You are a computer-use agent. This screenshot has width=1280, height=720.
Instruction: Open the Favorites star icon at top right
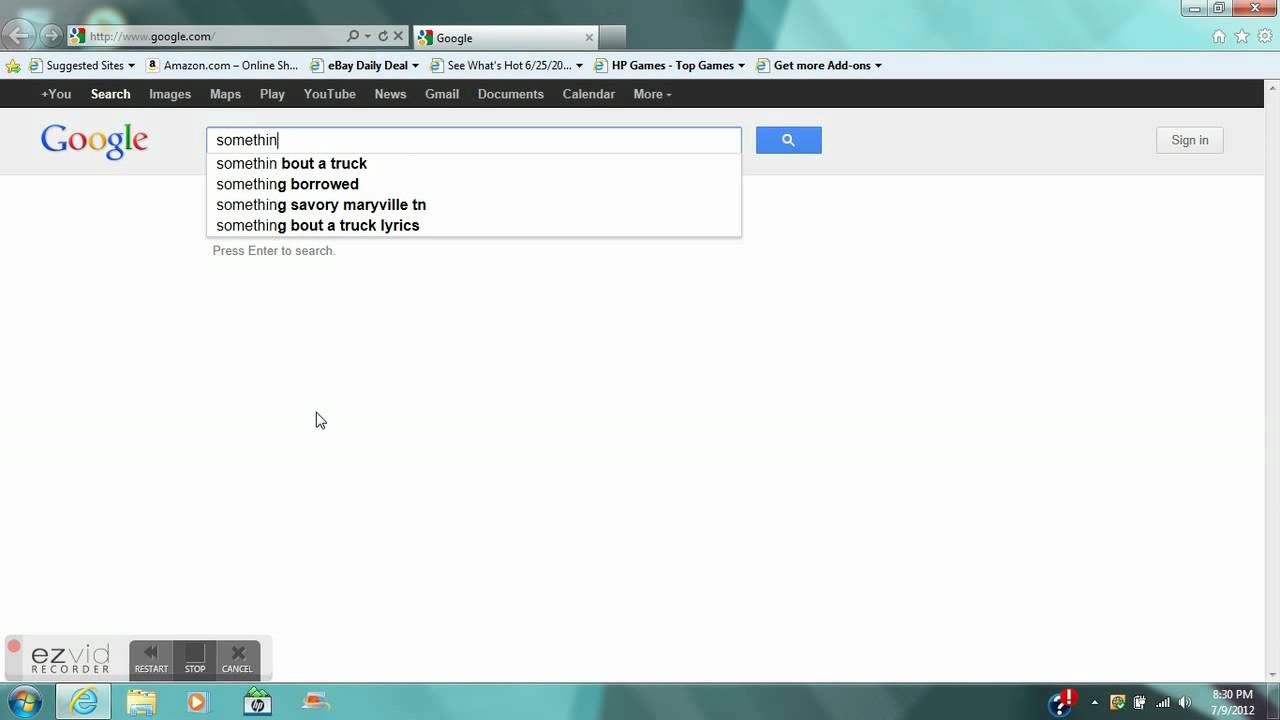(x=1242, y=36)
